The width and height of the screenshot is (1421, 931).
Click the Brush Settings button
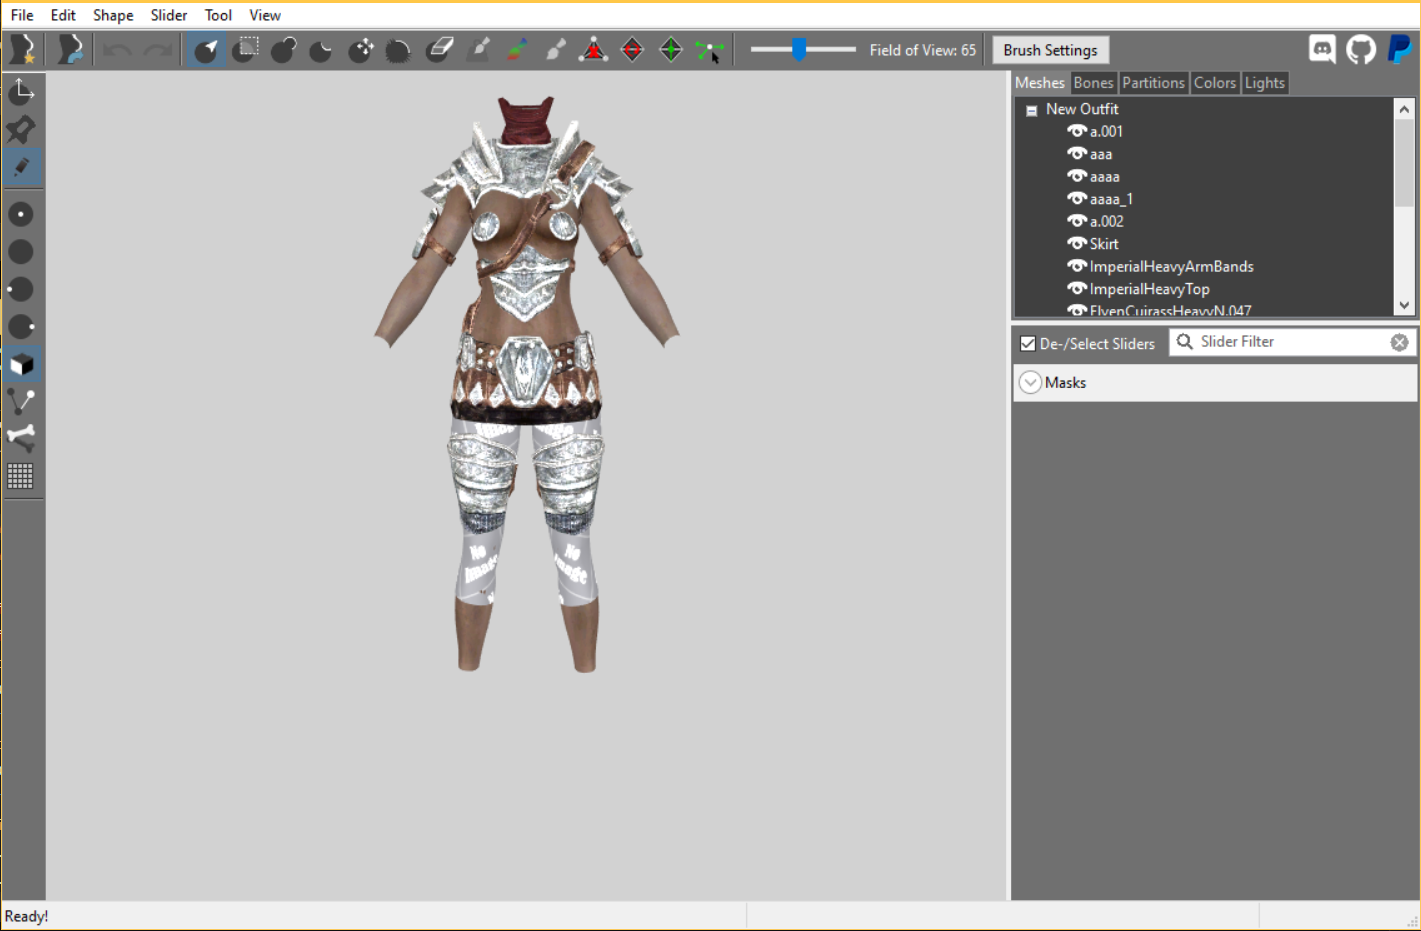tap(1050, 50)
